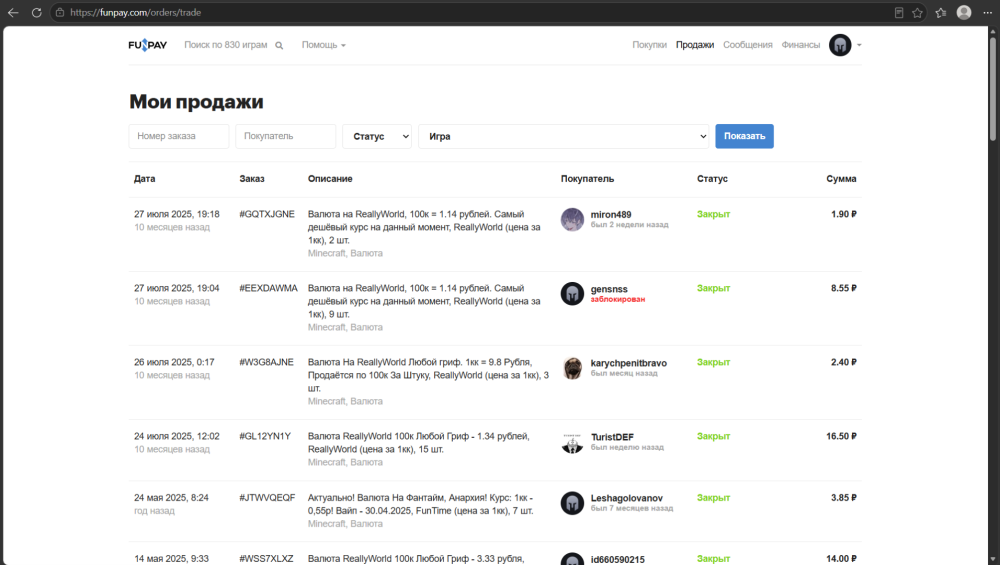Open the favorites list icon
Viewport: 1000px width, 565px height.
[x=941, y=13]
